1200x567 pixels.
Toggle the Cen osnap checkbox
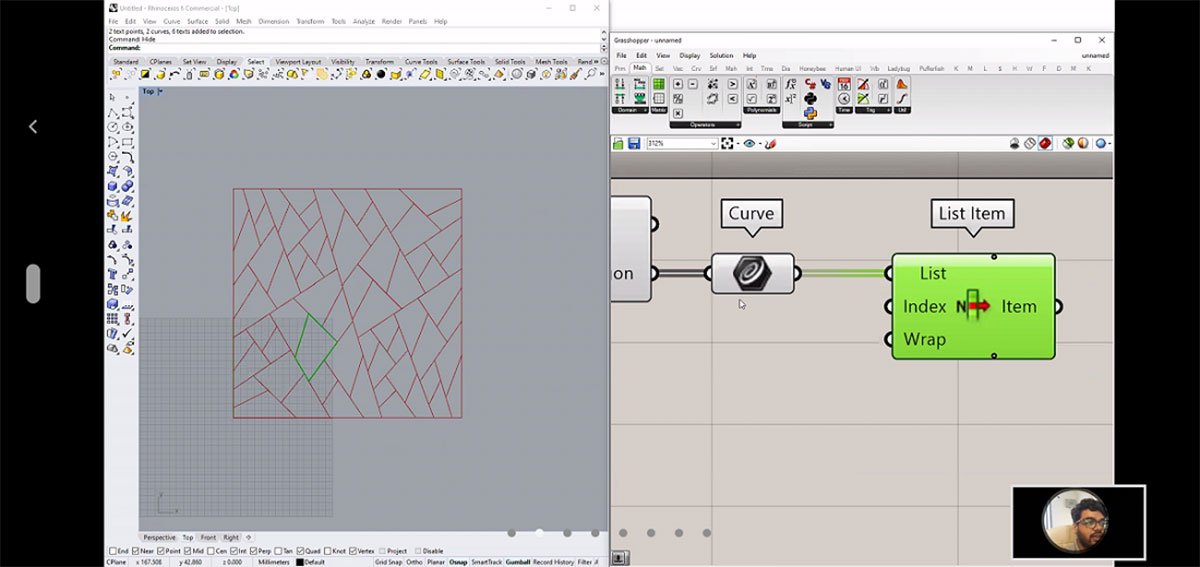pyautogui.click(x=213, y=551)
